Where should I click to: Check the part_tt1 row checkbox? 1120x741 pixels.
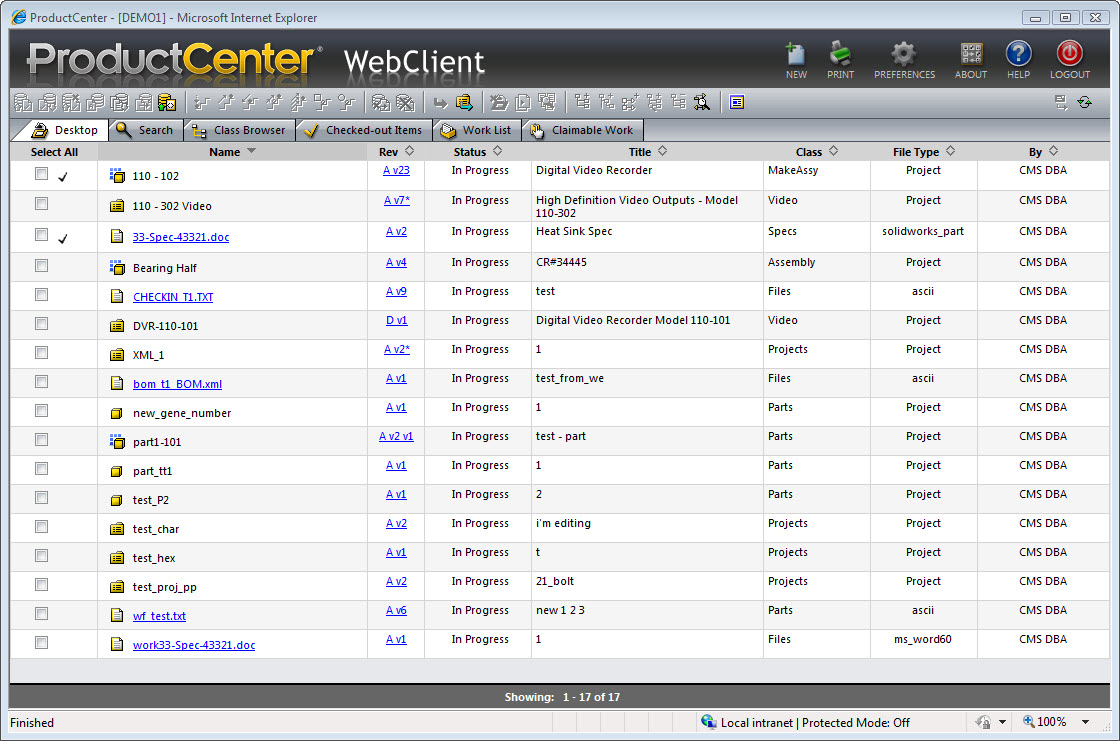click(41, 469)
